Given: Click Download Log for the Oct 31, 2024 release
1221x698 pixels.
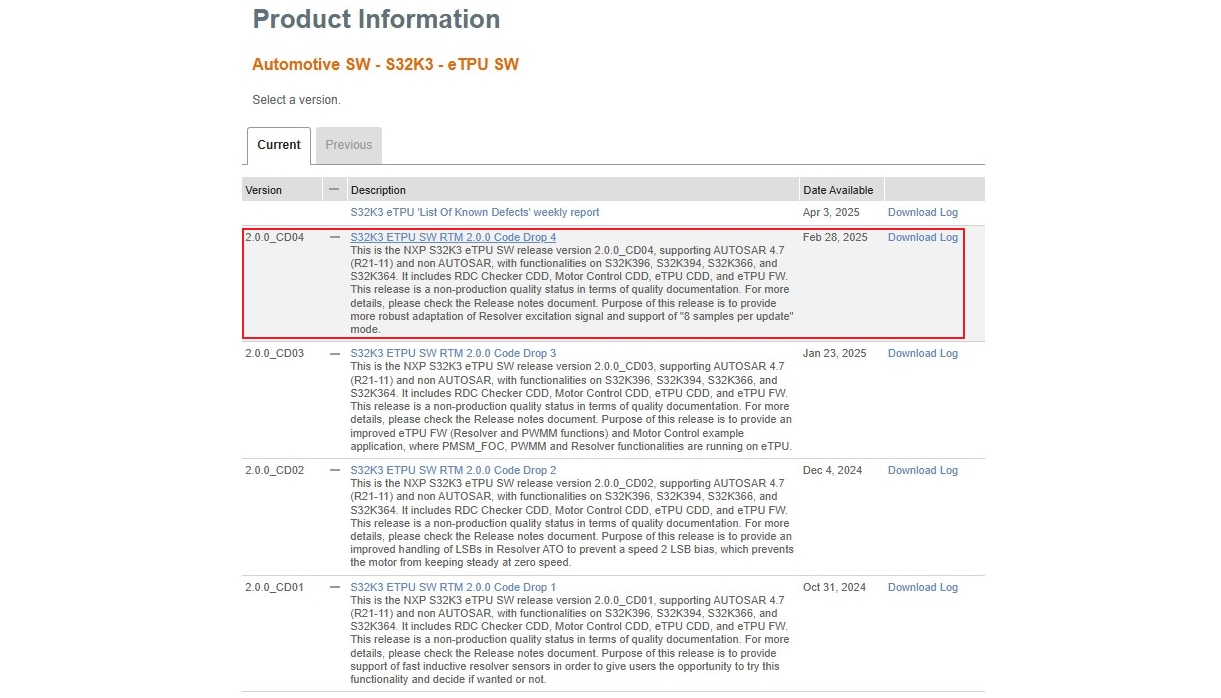Looking at the screenshot, I should tap(922, 588).
